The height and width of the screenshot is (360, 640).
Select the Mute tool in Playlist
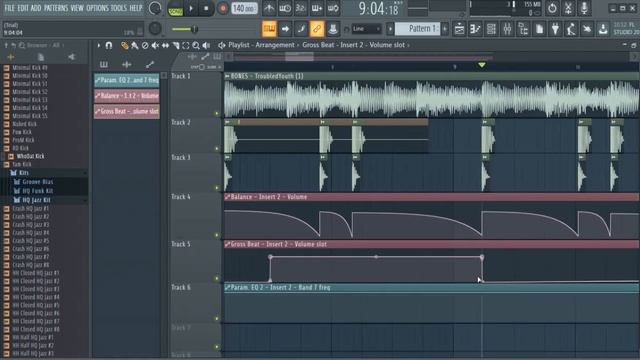tap(155, 45)
